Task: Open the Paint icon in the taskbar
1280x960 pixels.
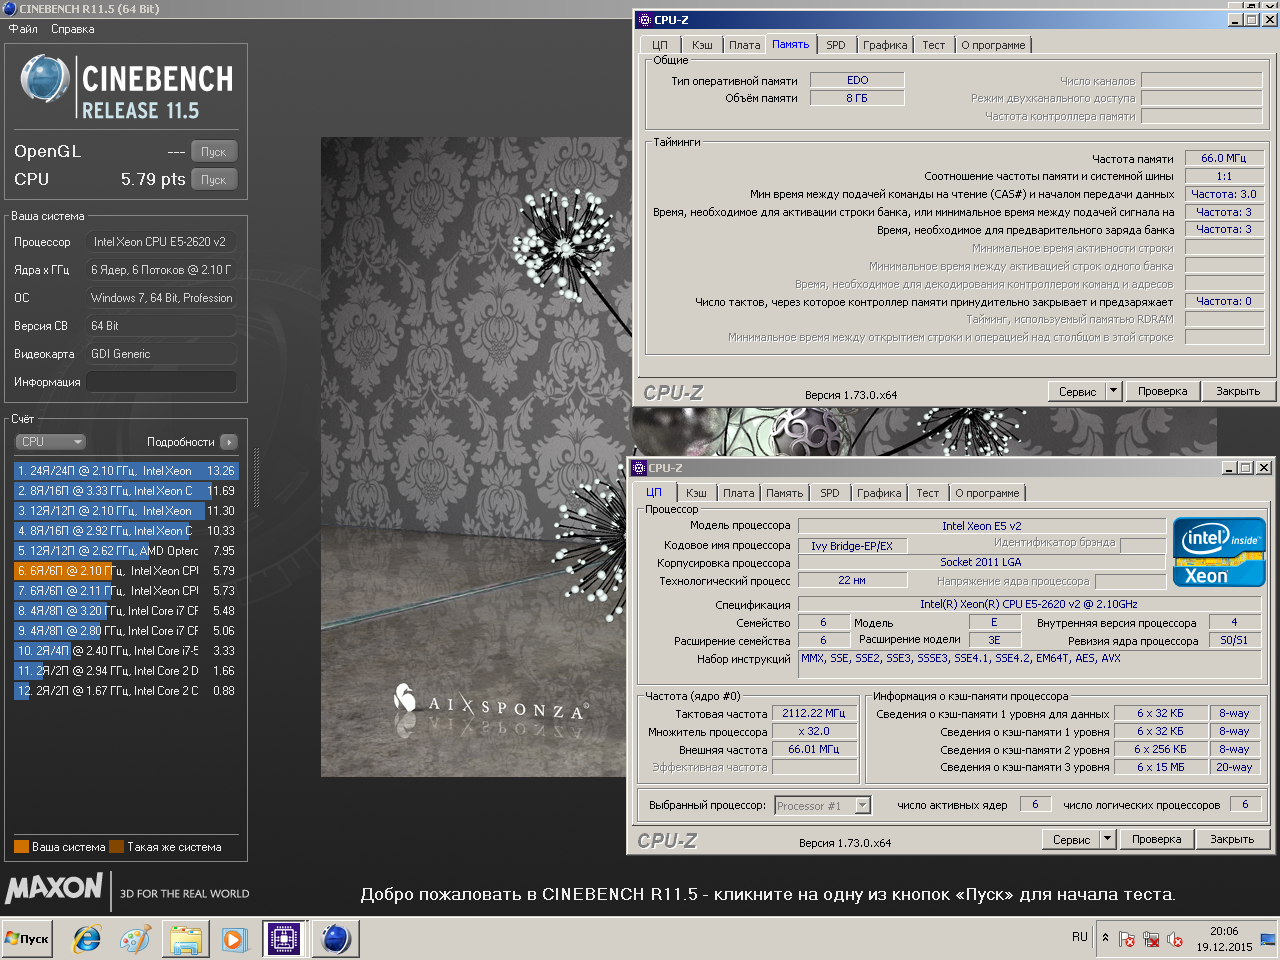Action: click(x=135, y=939)
